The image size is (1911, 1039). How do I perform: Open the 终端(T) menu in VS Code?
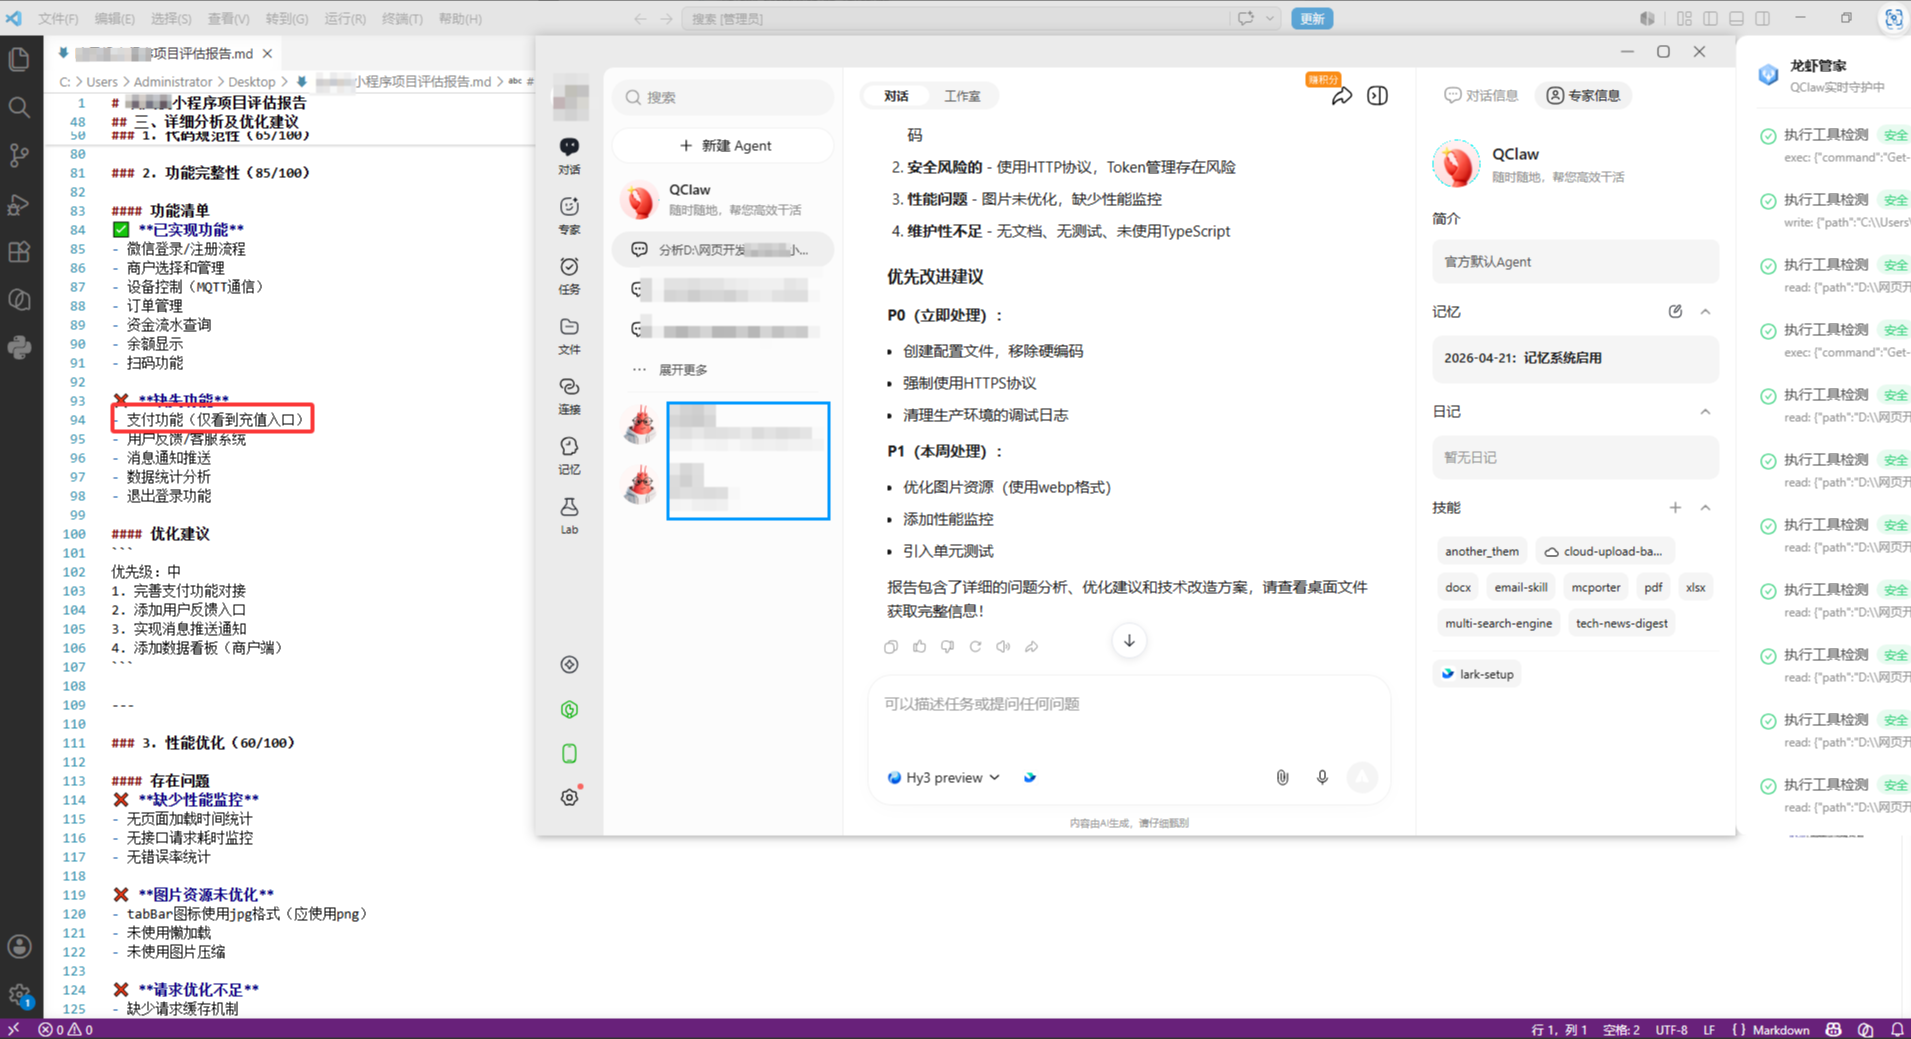click(x=402, y=18)
